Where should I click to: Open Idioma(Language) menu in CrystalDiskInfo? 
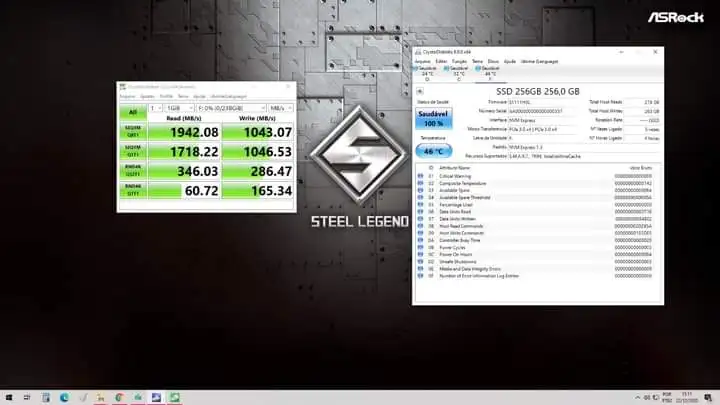tap(540, 62)
